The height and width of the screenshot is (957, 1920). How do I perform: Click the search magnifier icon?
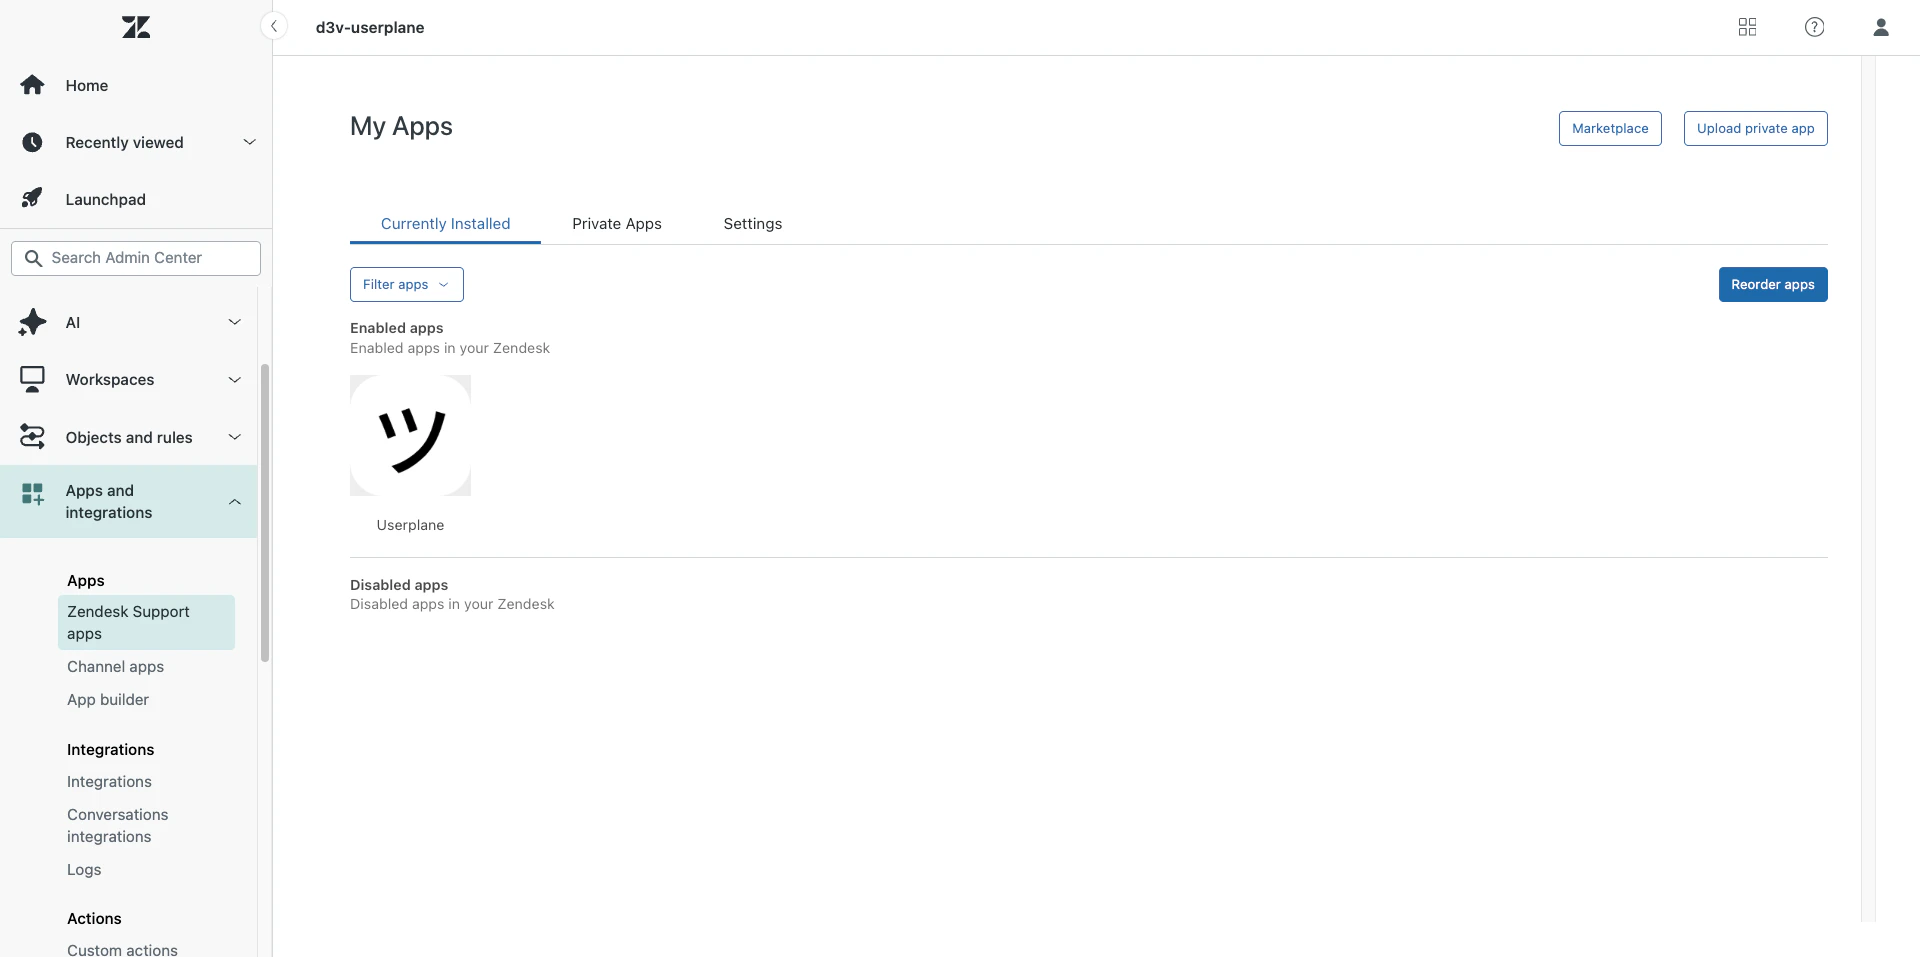33,258
